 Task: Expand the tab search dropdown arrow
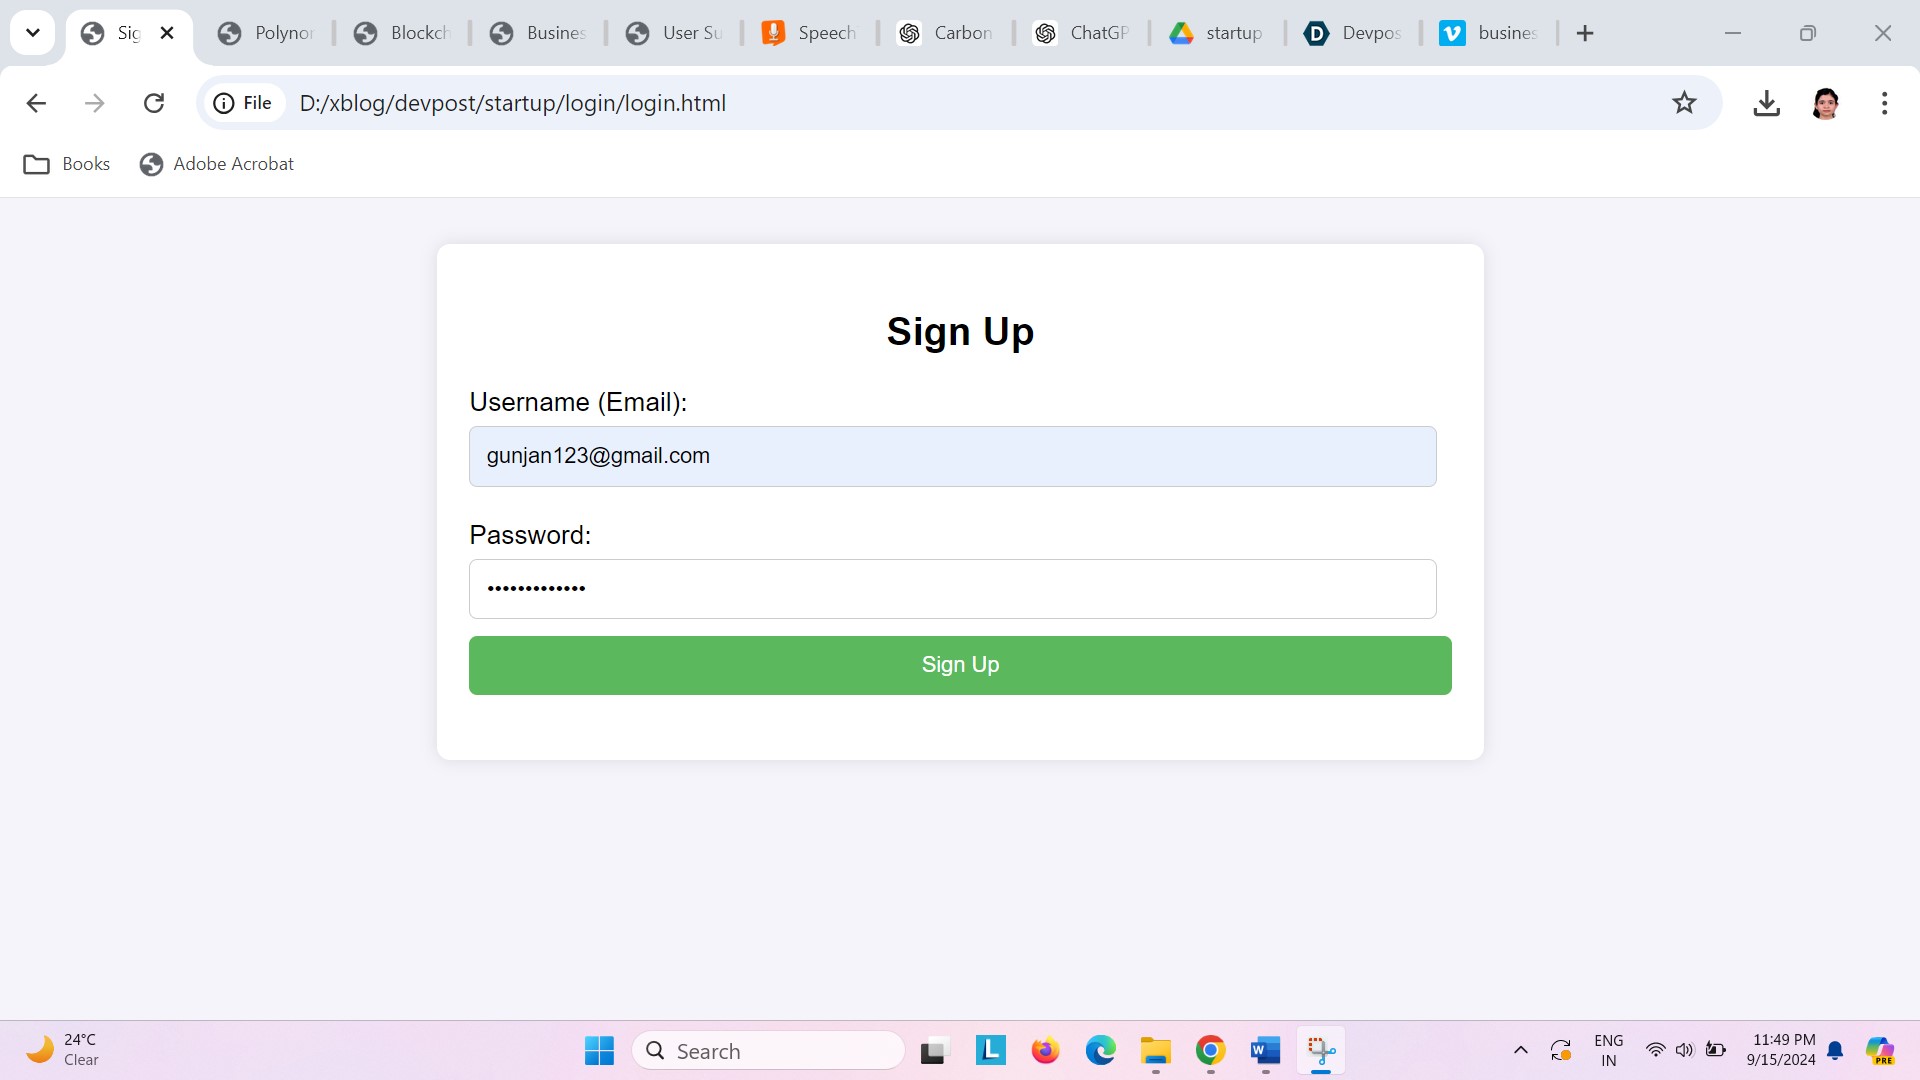point(33,33)
